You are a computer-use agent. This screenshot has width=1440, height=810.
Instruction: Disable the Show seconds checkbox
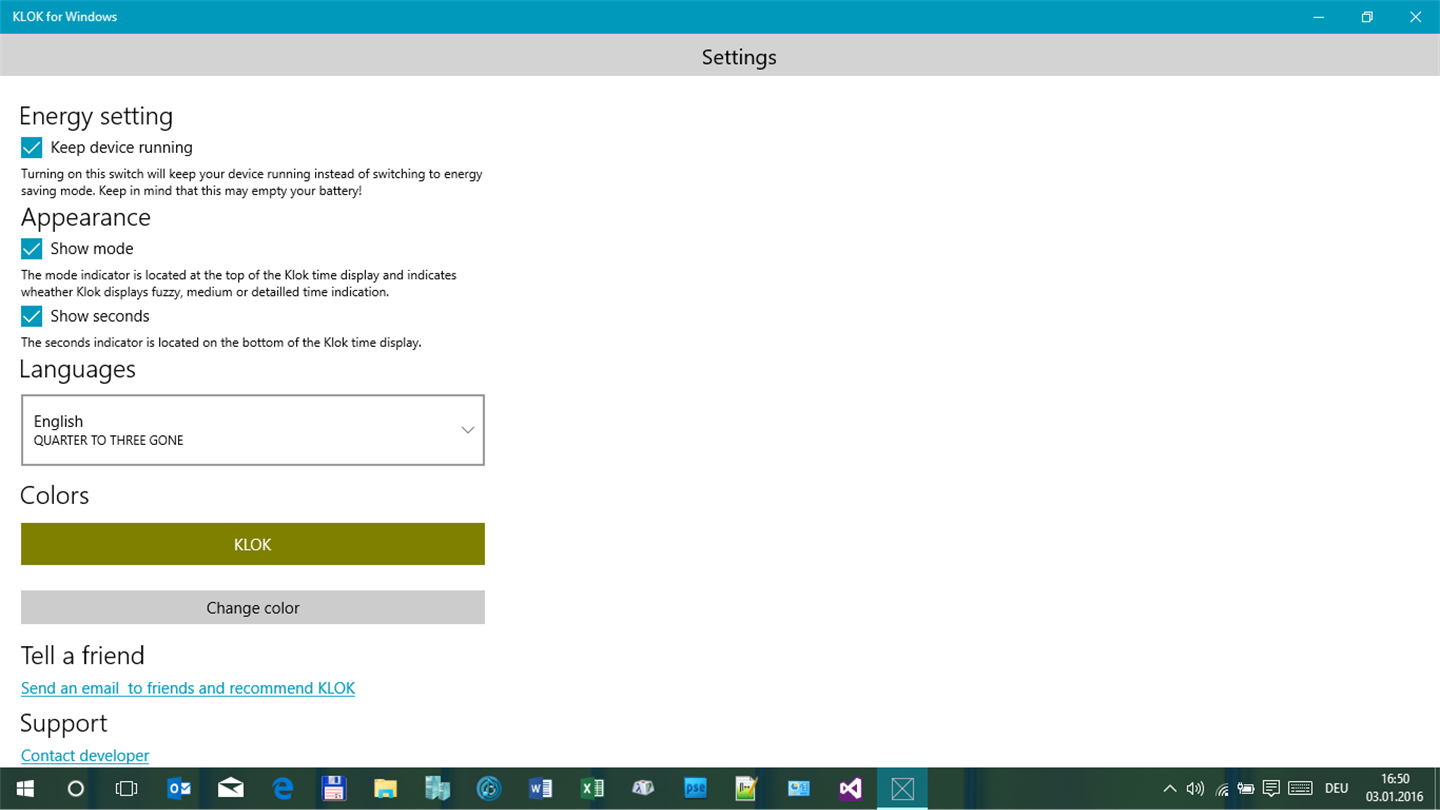point(32,316)
